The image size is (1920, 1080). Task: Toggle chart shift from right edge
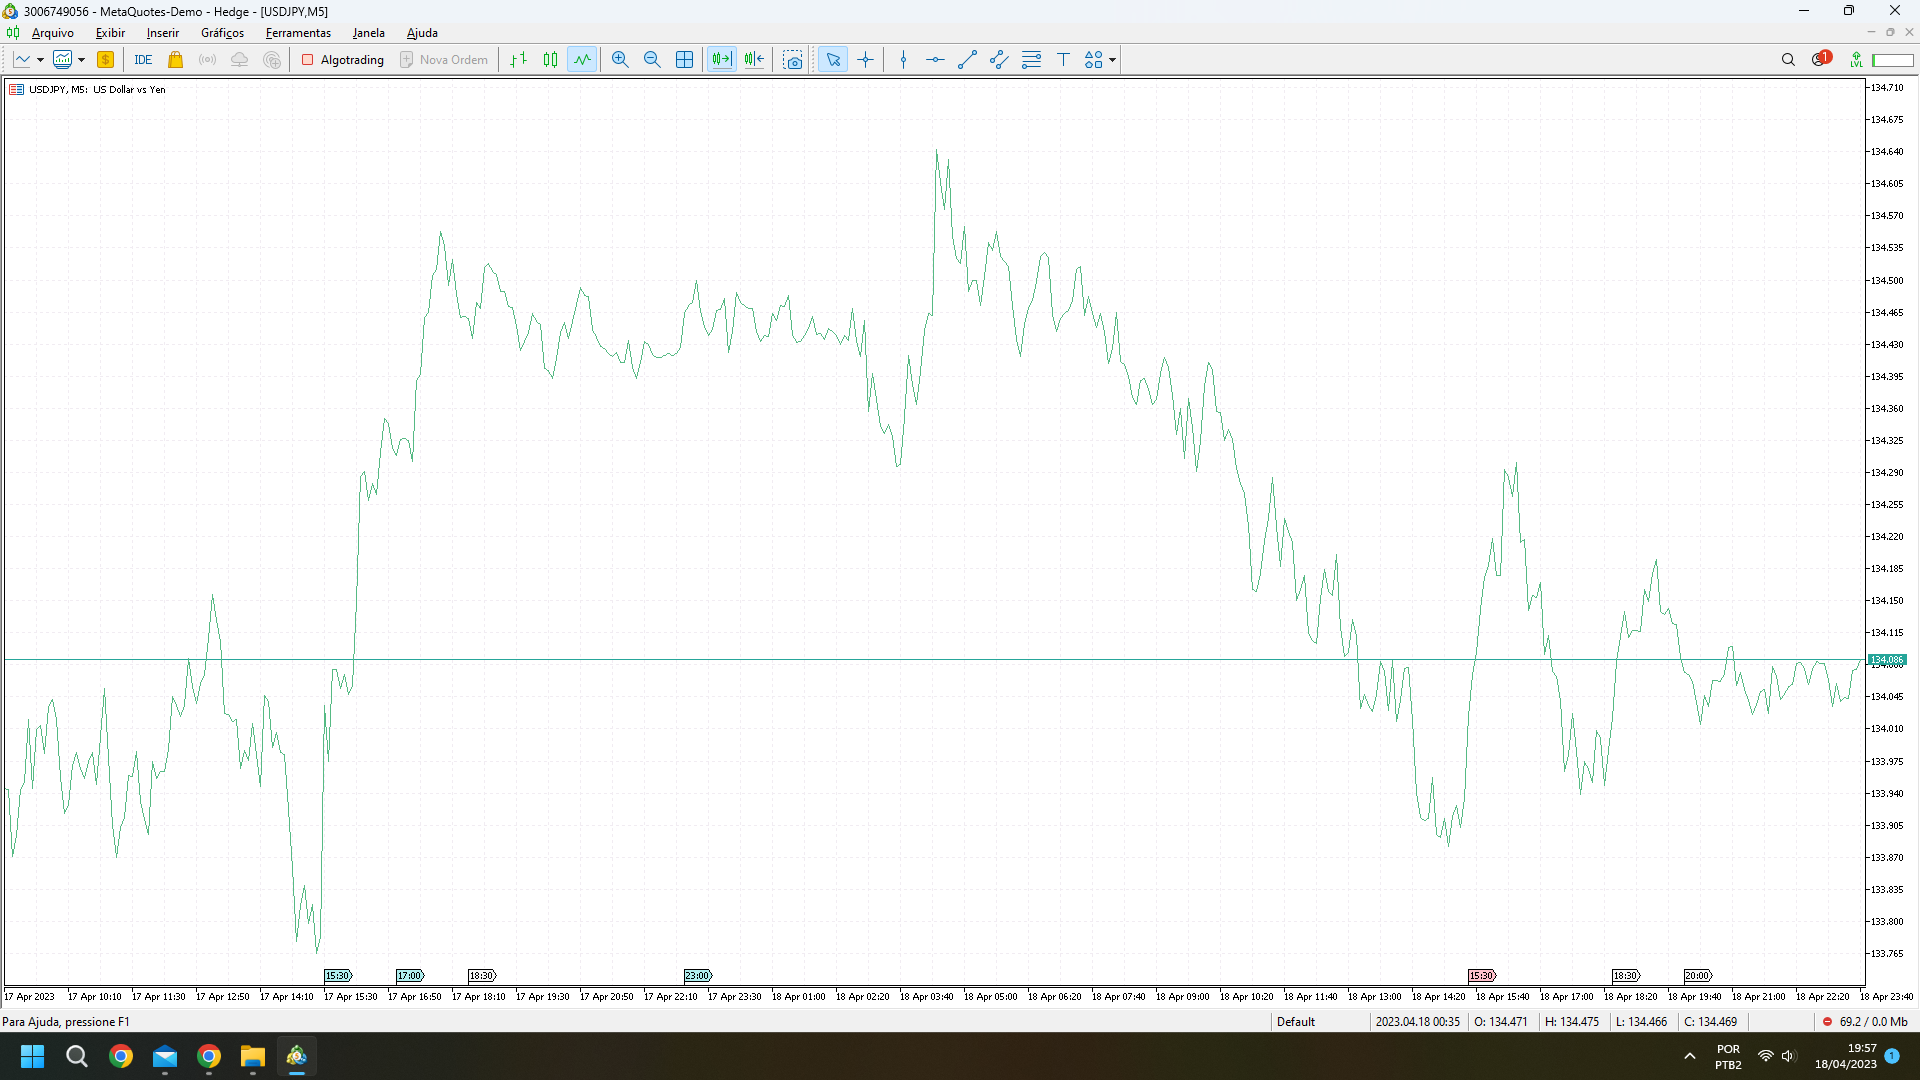(x=754, y=60)
